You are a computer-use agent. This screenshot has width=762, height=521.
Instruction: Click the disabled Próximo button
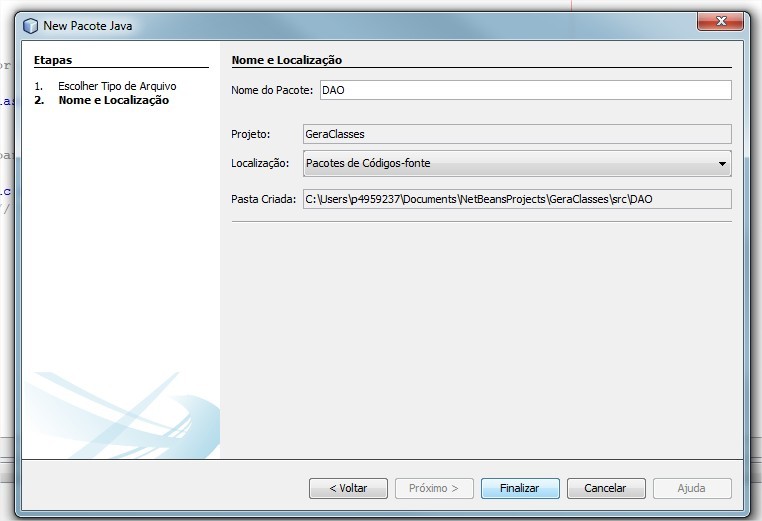[x=434, y=488]
